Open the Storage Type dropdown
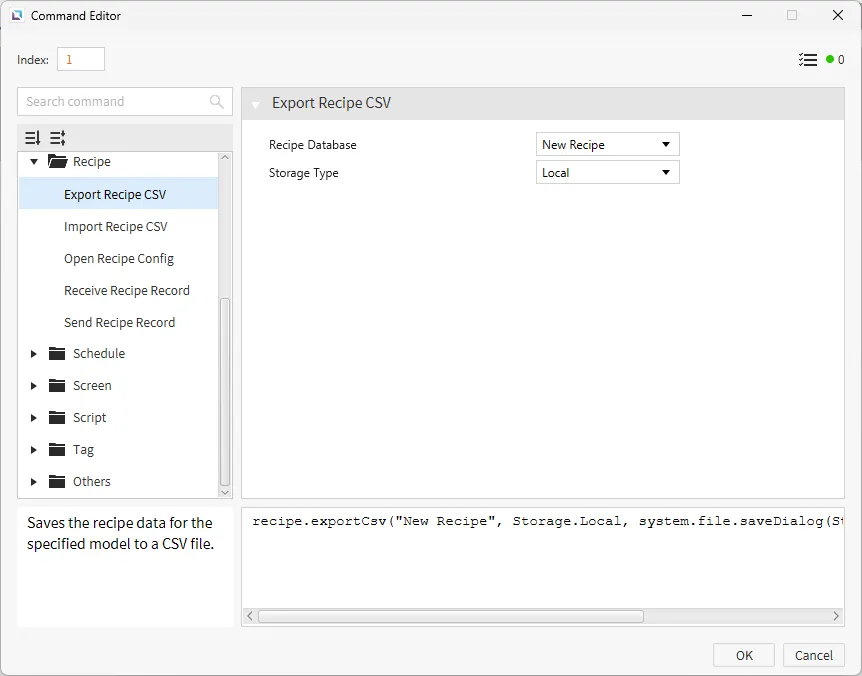Image resolution: width=862 pixels, height=676 pixels. [607, 173]
